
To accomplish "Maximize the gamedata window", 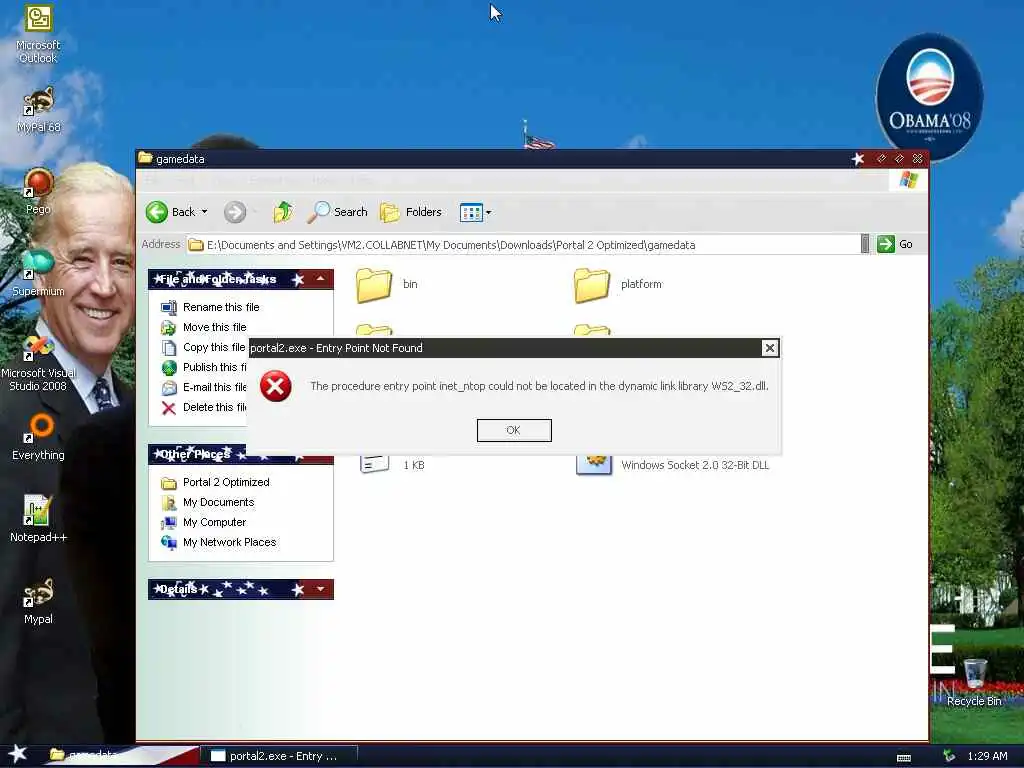I will 899,159.
